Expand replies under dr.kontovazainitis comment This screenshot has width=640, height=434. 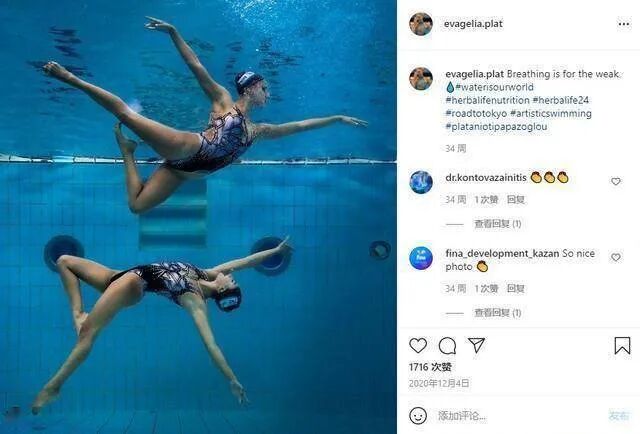(x=498, y=224)
